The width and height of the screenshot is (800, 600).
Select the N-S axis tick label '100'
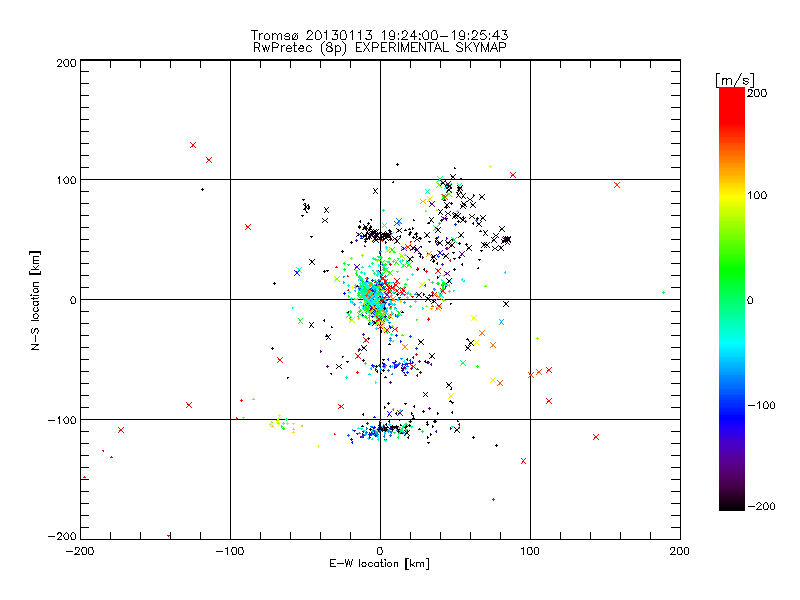click(67, 180)
